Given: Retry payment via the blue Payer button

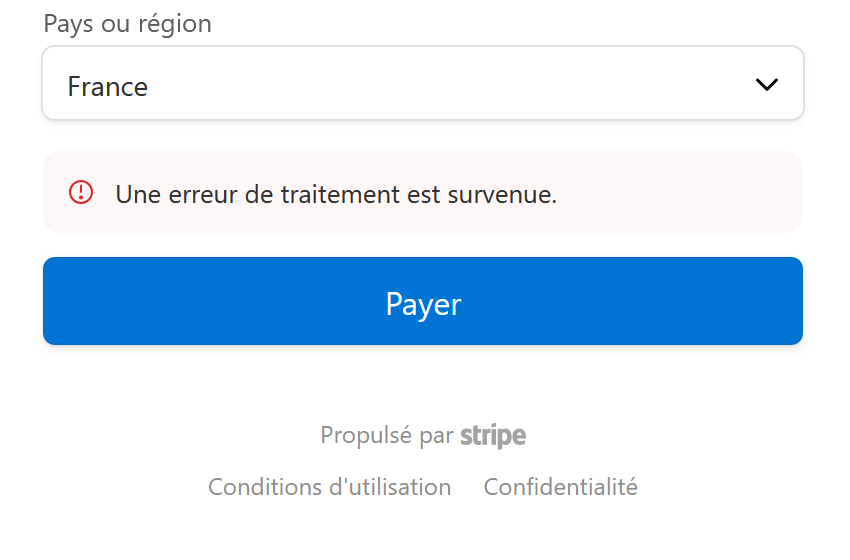Looking at the screenshot, I should coord(423,301).
